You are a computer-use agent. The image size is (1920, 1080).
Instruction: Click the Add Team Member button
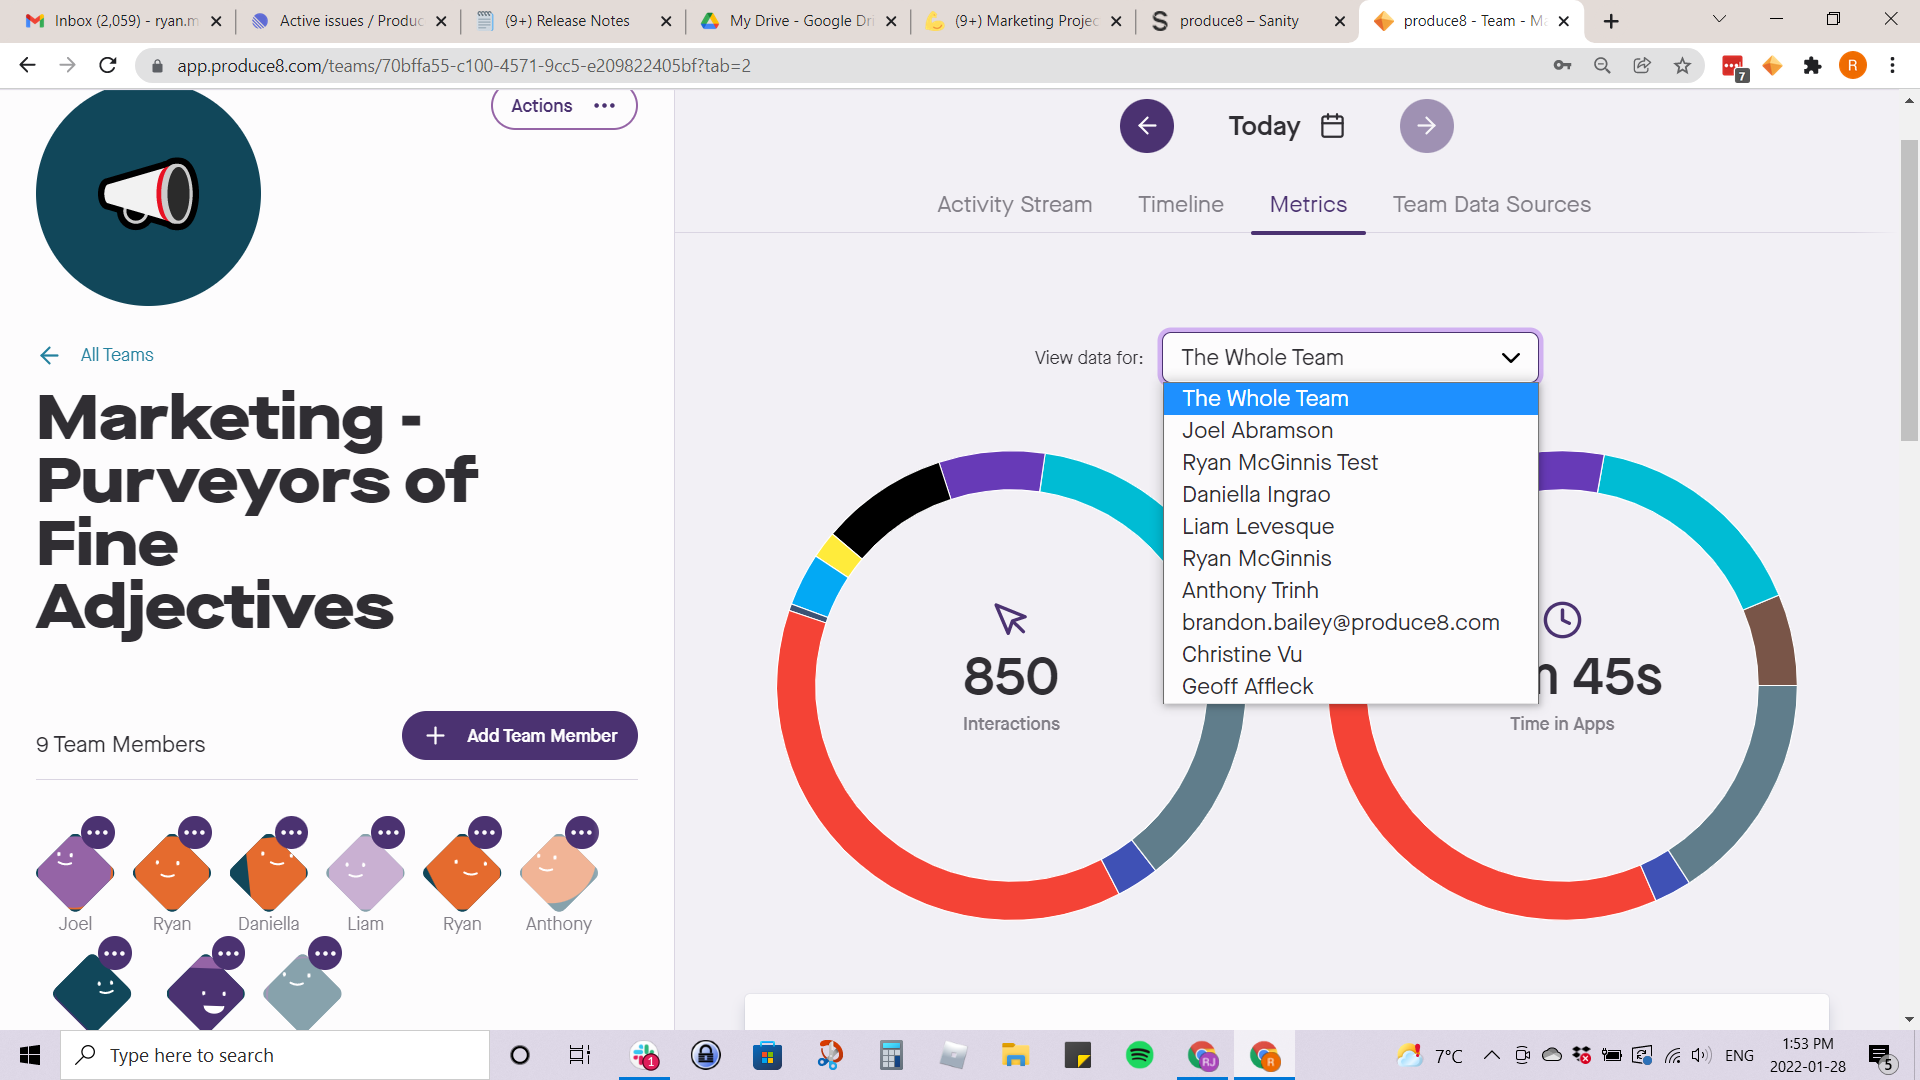[520, 735]
